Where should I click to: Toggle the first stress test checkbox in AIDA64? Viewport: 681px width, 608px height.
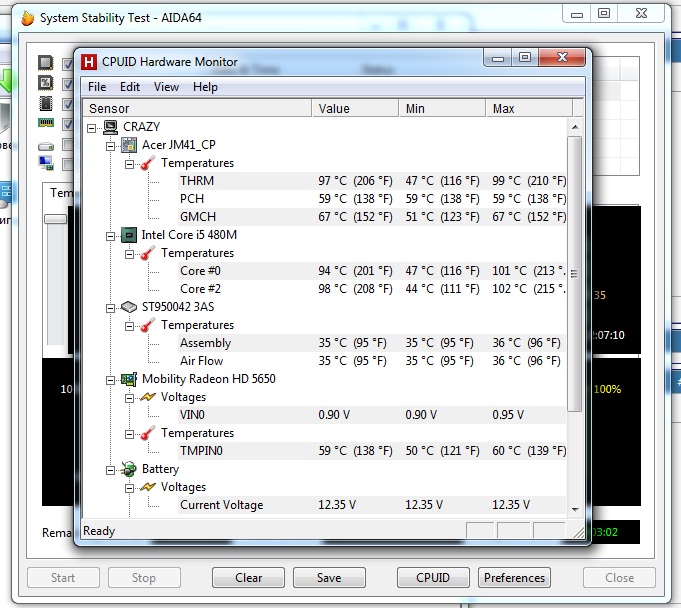pyautogui.click(x=67, y=64)
